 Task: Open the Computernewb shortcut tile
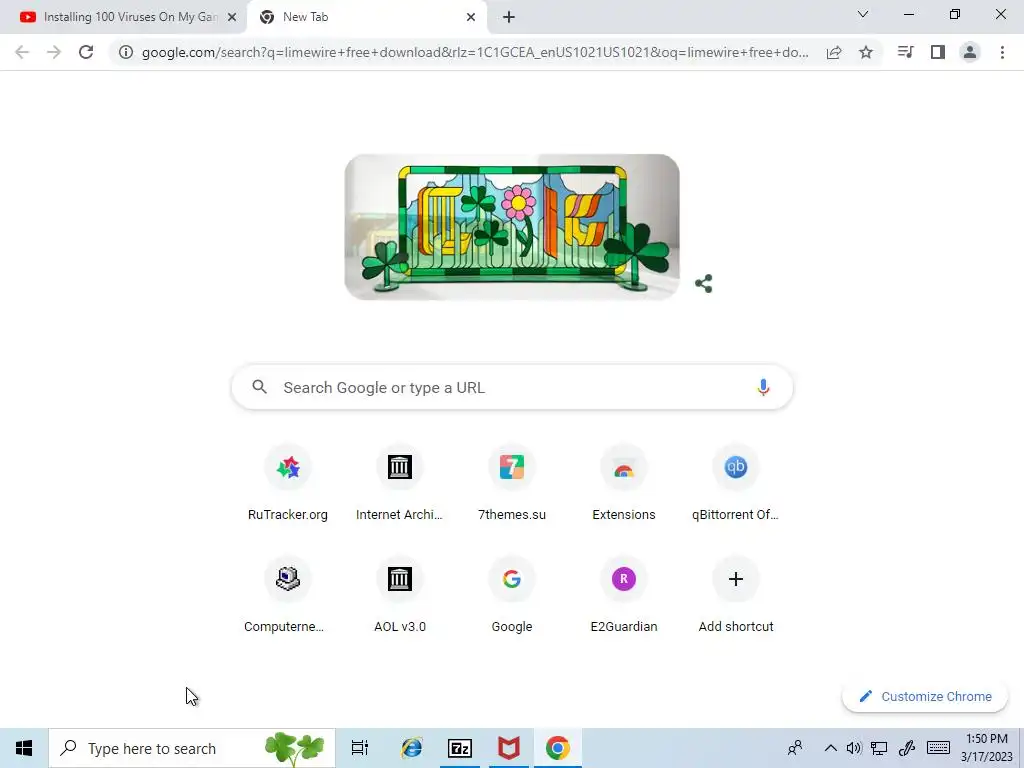tap(288, 595)
